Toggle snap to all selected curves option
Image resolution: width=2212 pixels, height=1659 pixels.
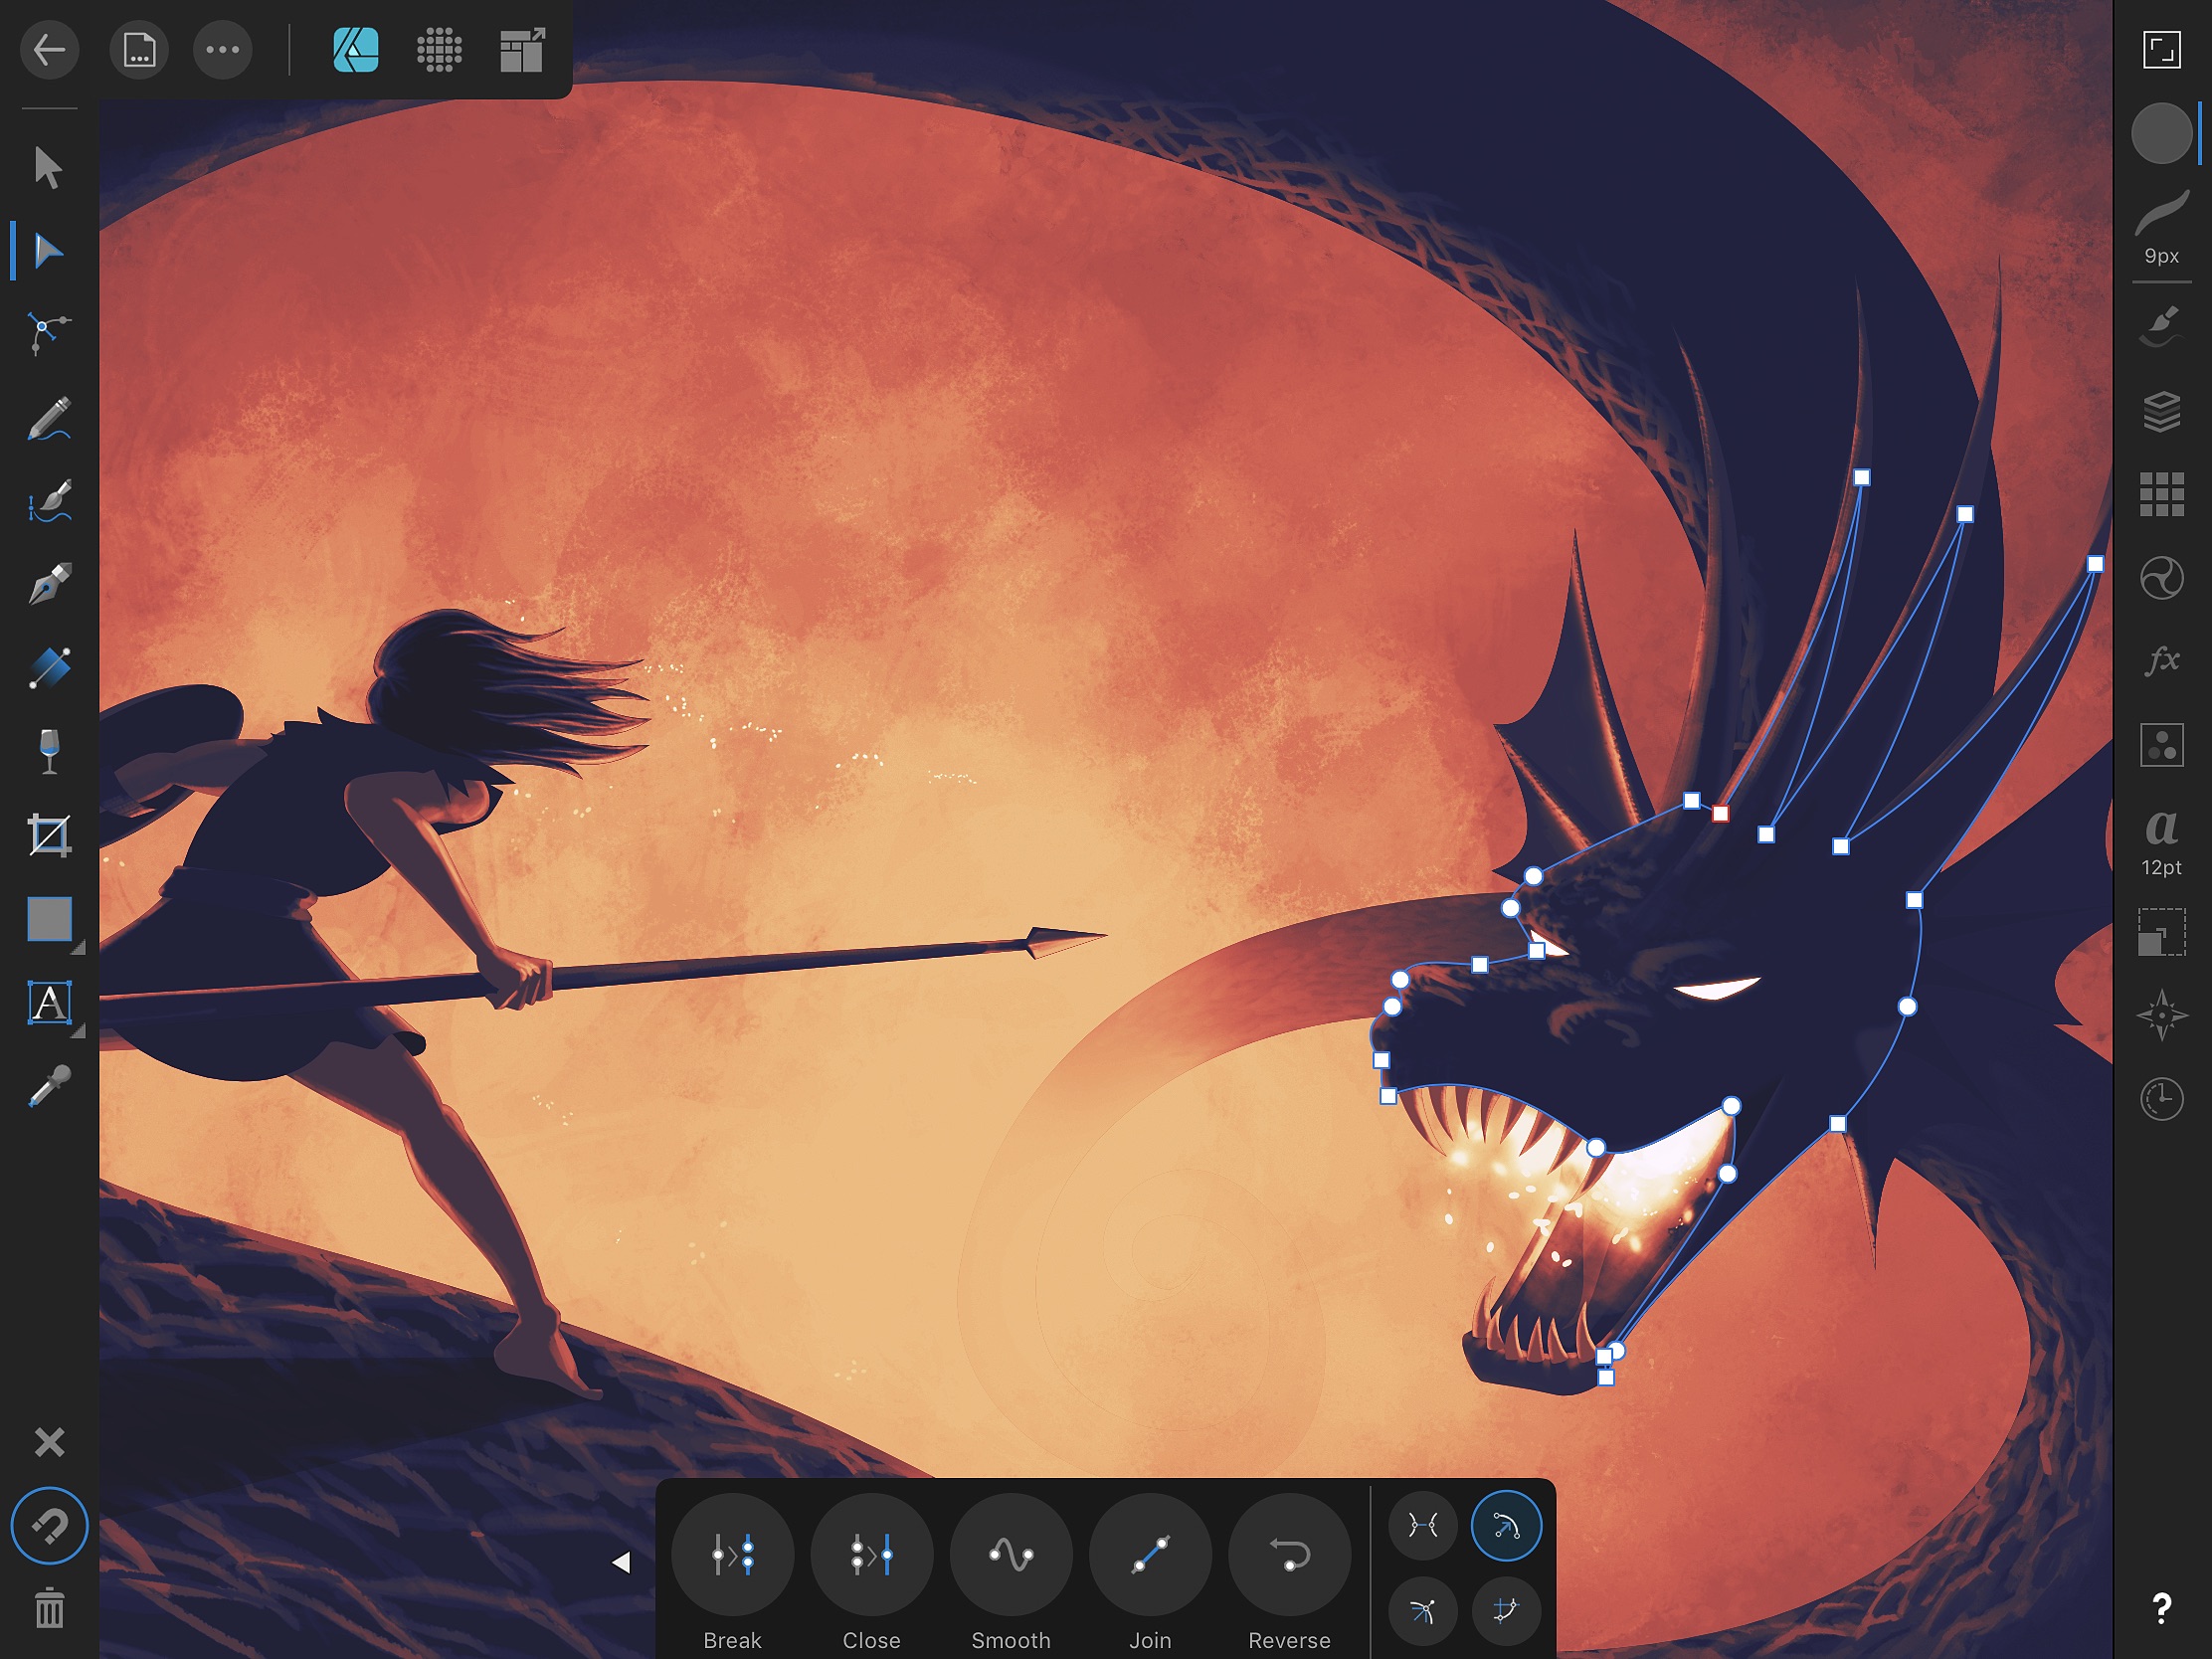1422,1610
